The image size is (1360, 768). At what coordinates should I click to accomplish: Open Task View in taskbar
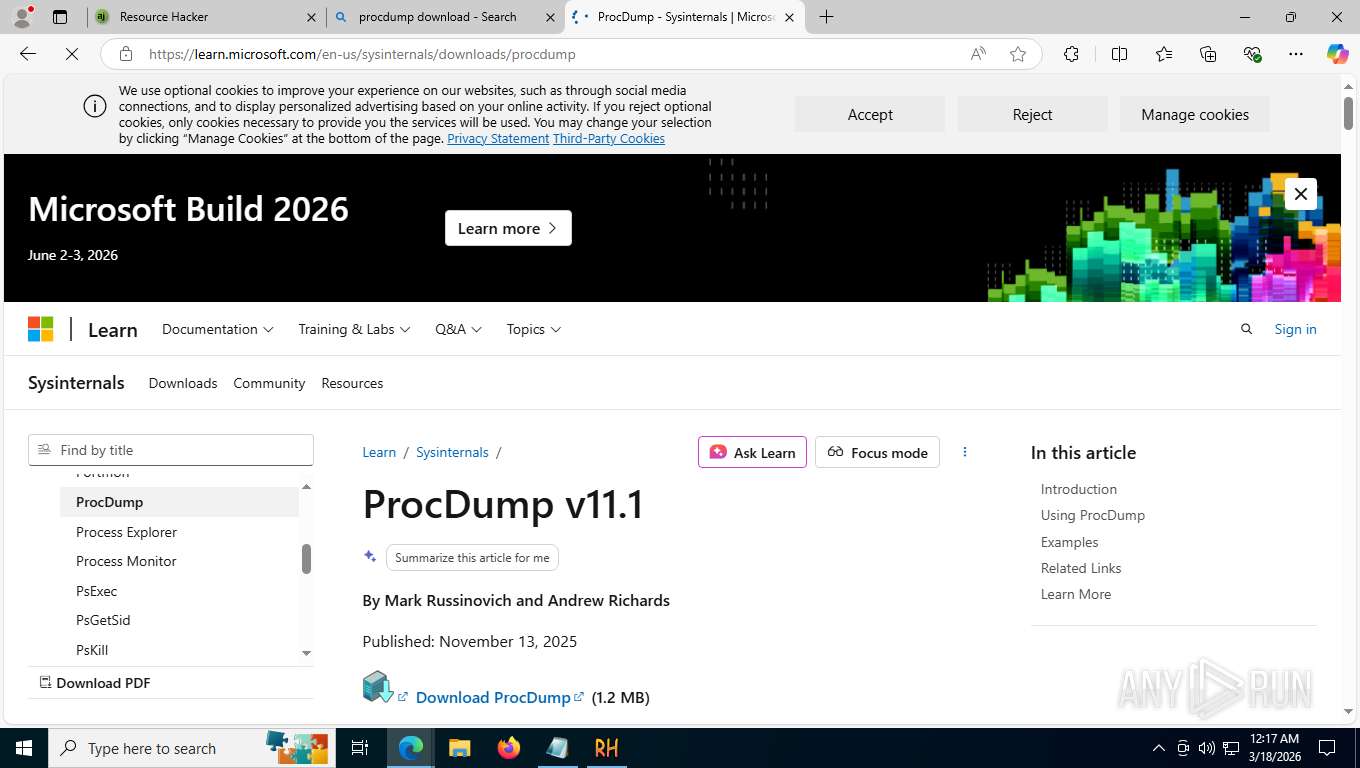(x=360, y=748)
